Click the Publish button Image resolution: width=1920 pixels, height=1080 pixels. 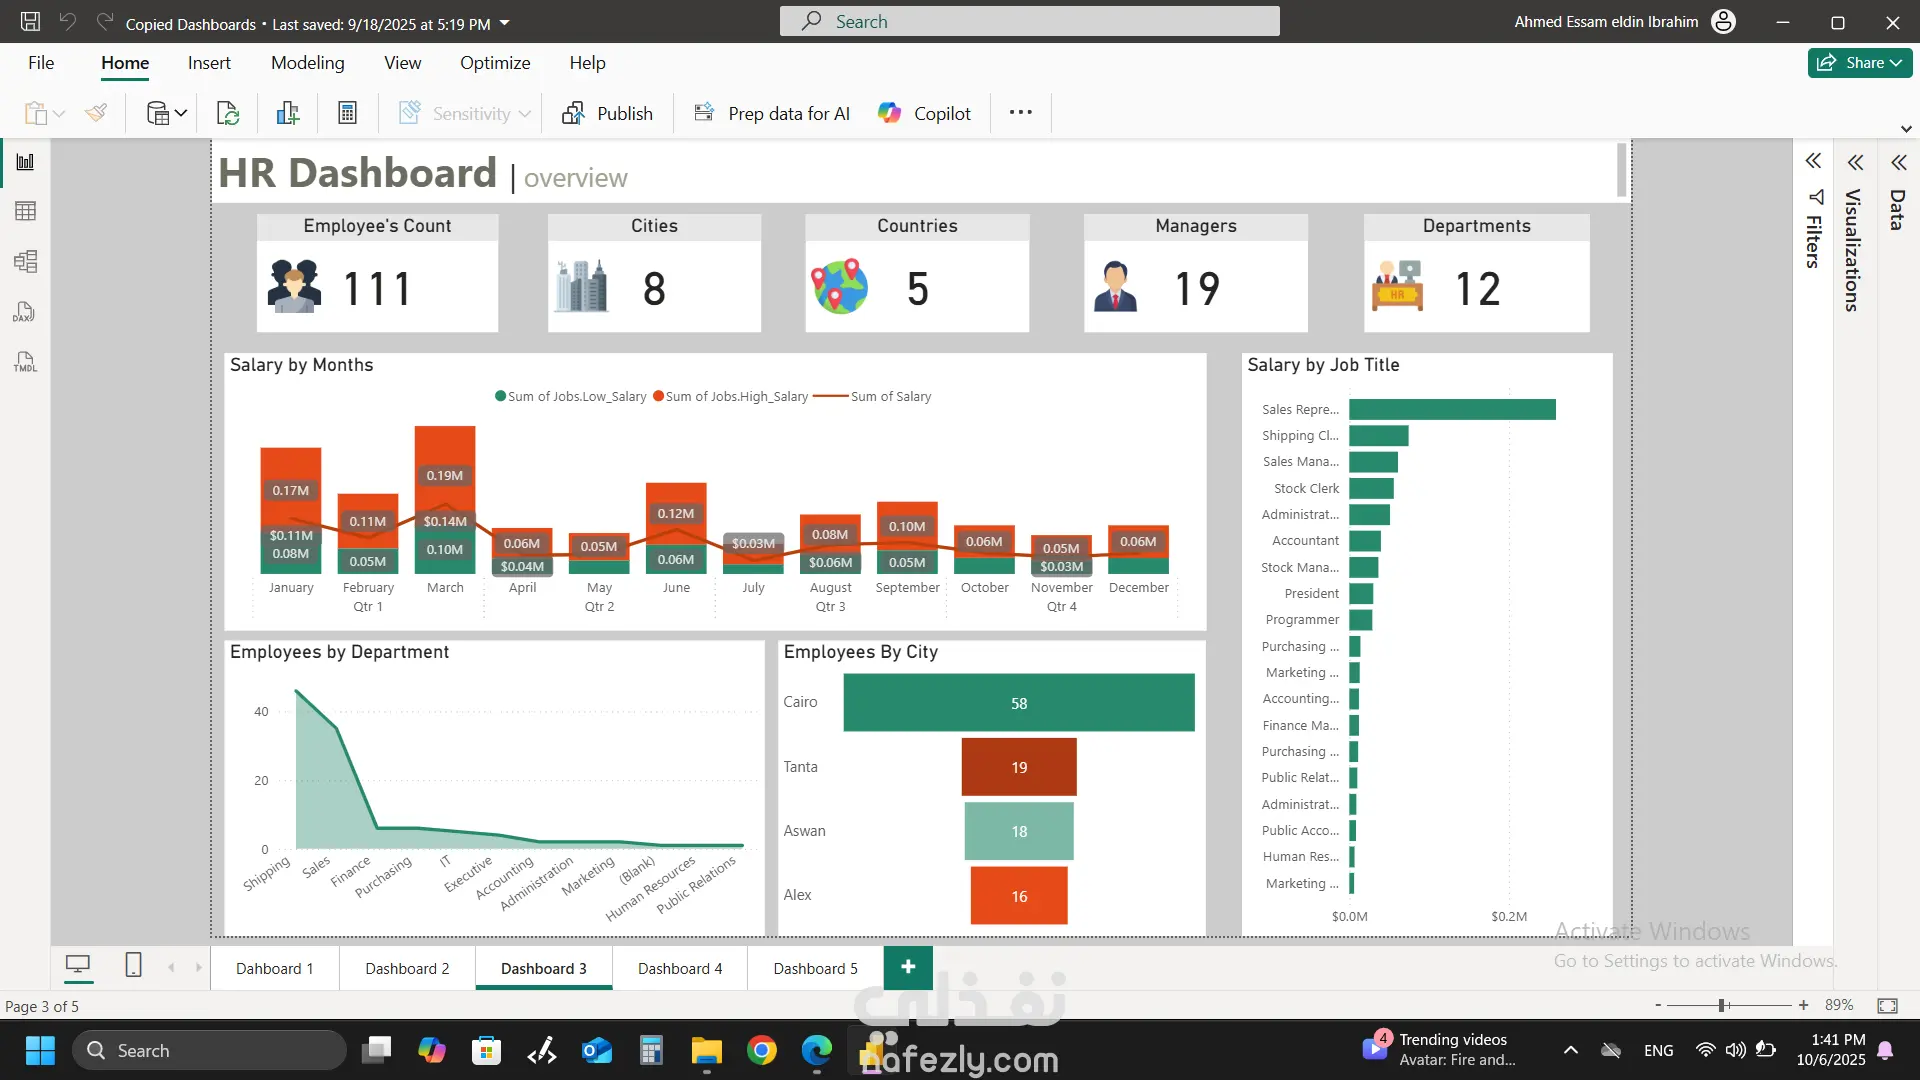pyautogui.click(x=608, y=114)
